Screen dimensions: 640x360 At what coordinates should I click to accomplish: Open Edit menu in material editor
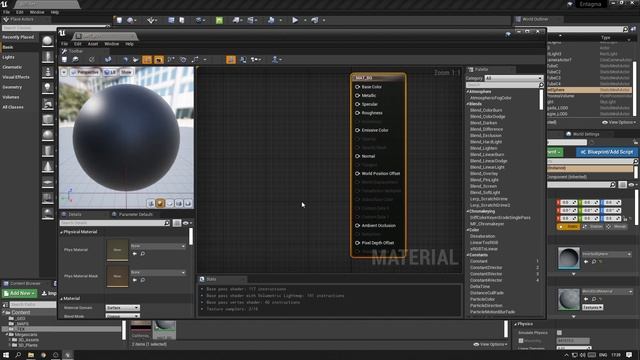tap(78, 44)
